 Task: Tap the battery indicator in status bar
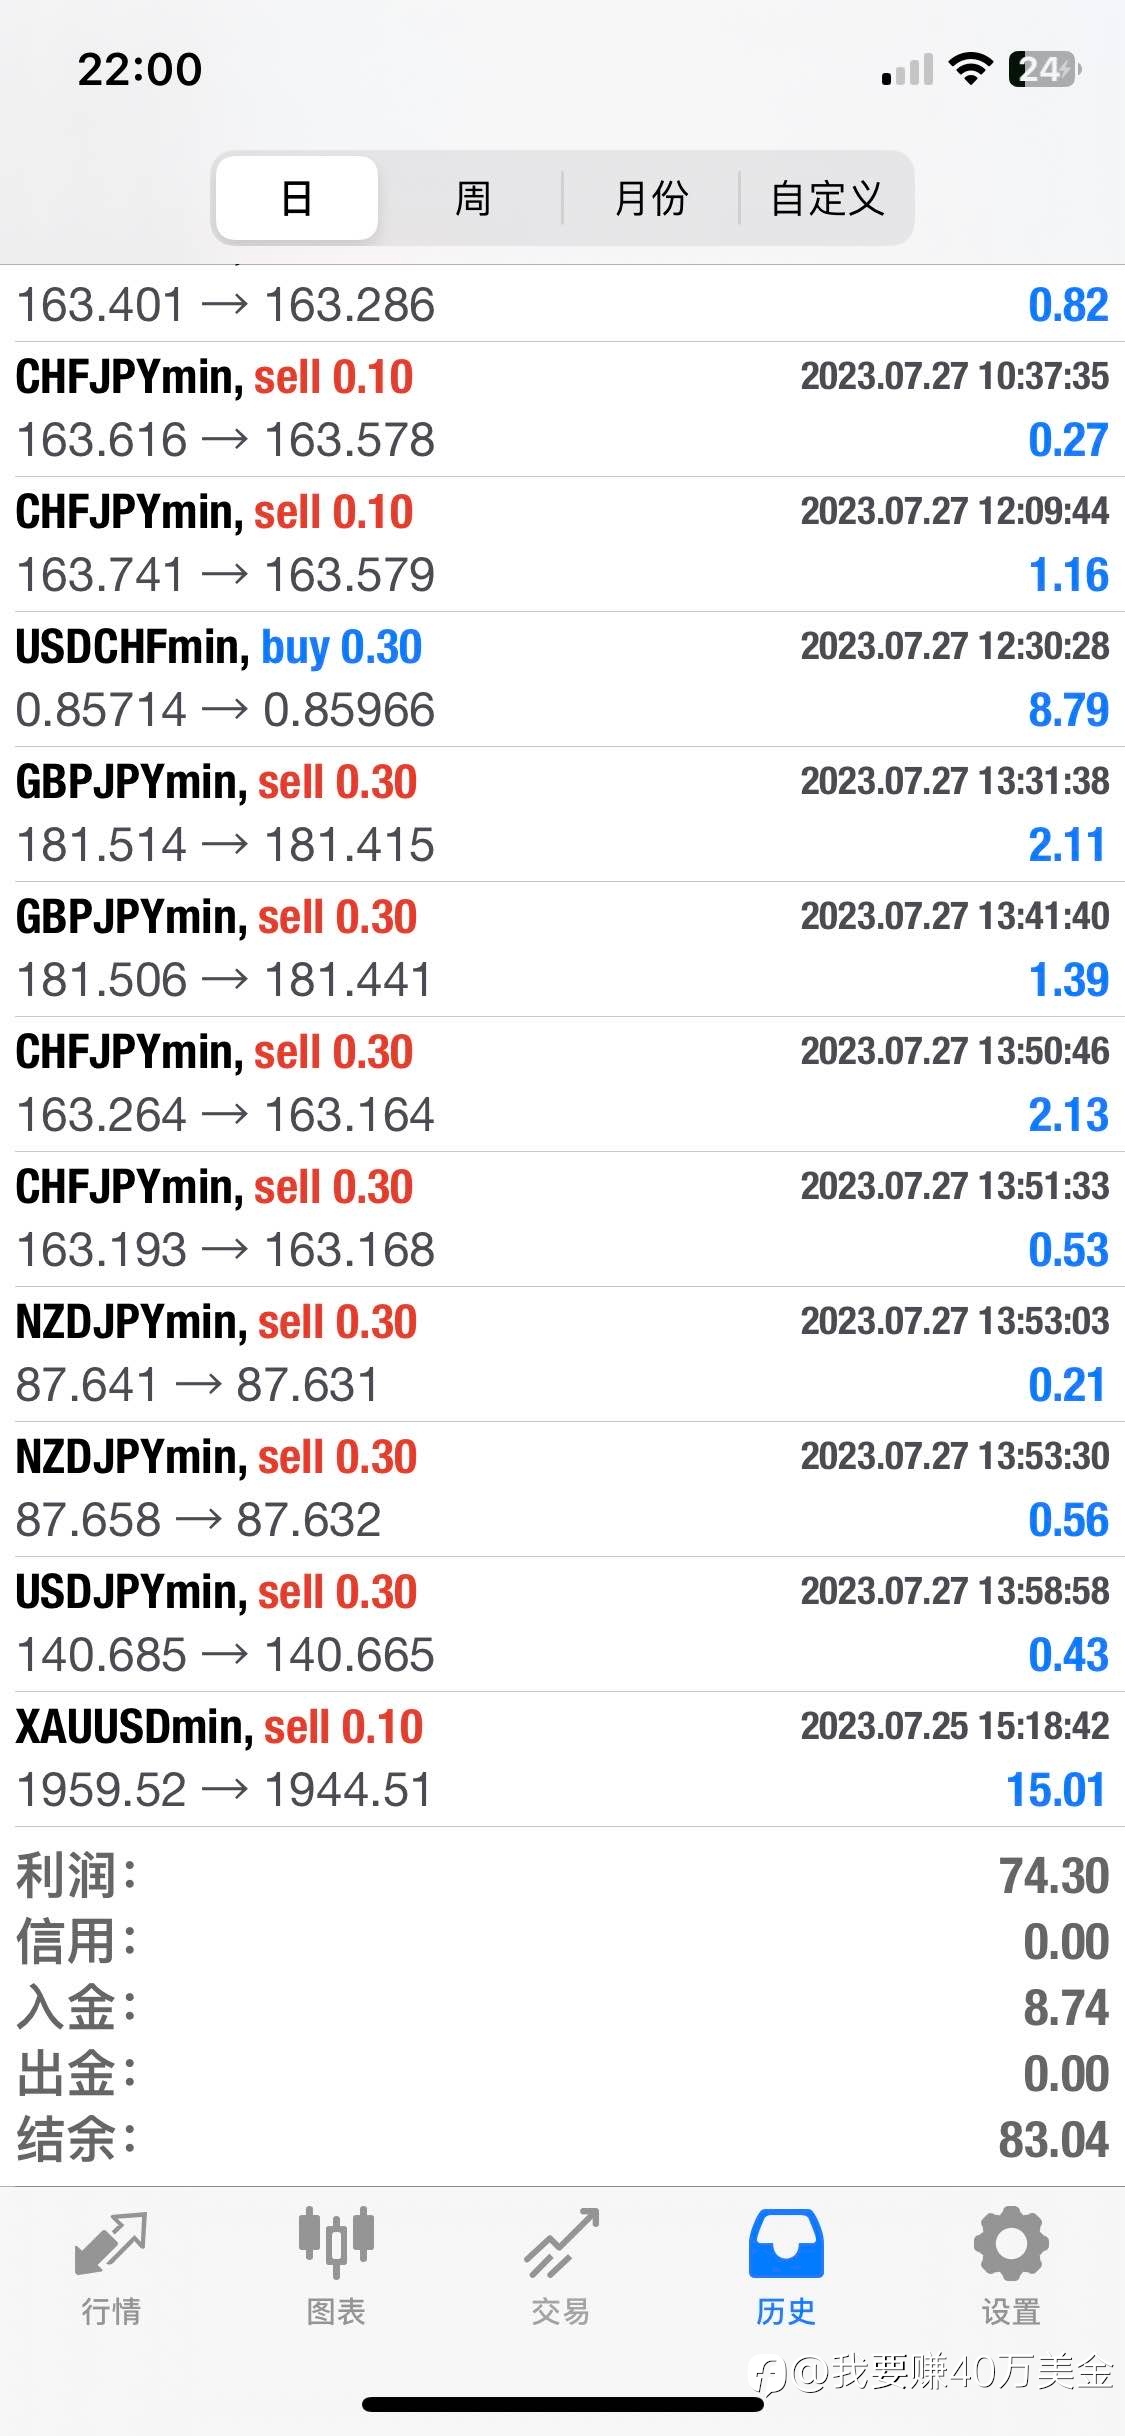click(x=1045, y=69)
